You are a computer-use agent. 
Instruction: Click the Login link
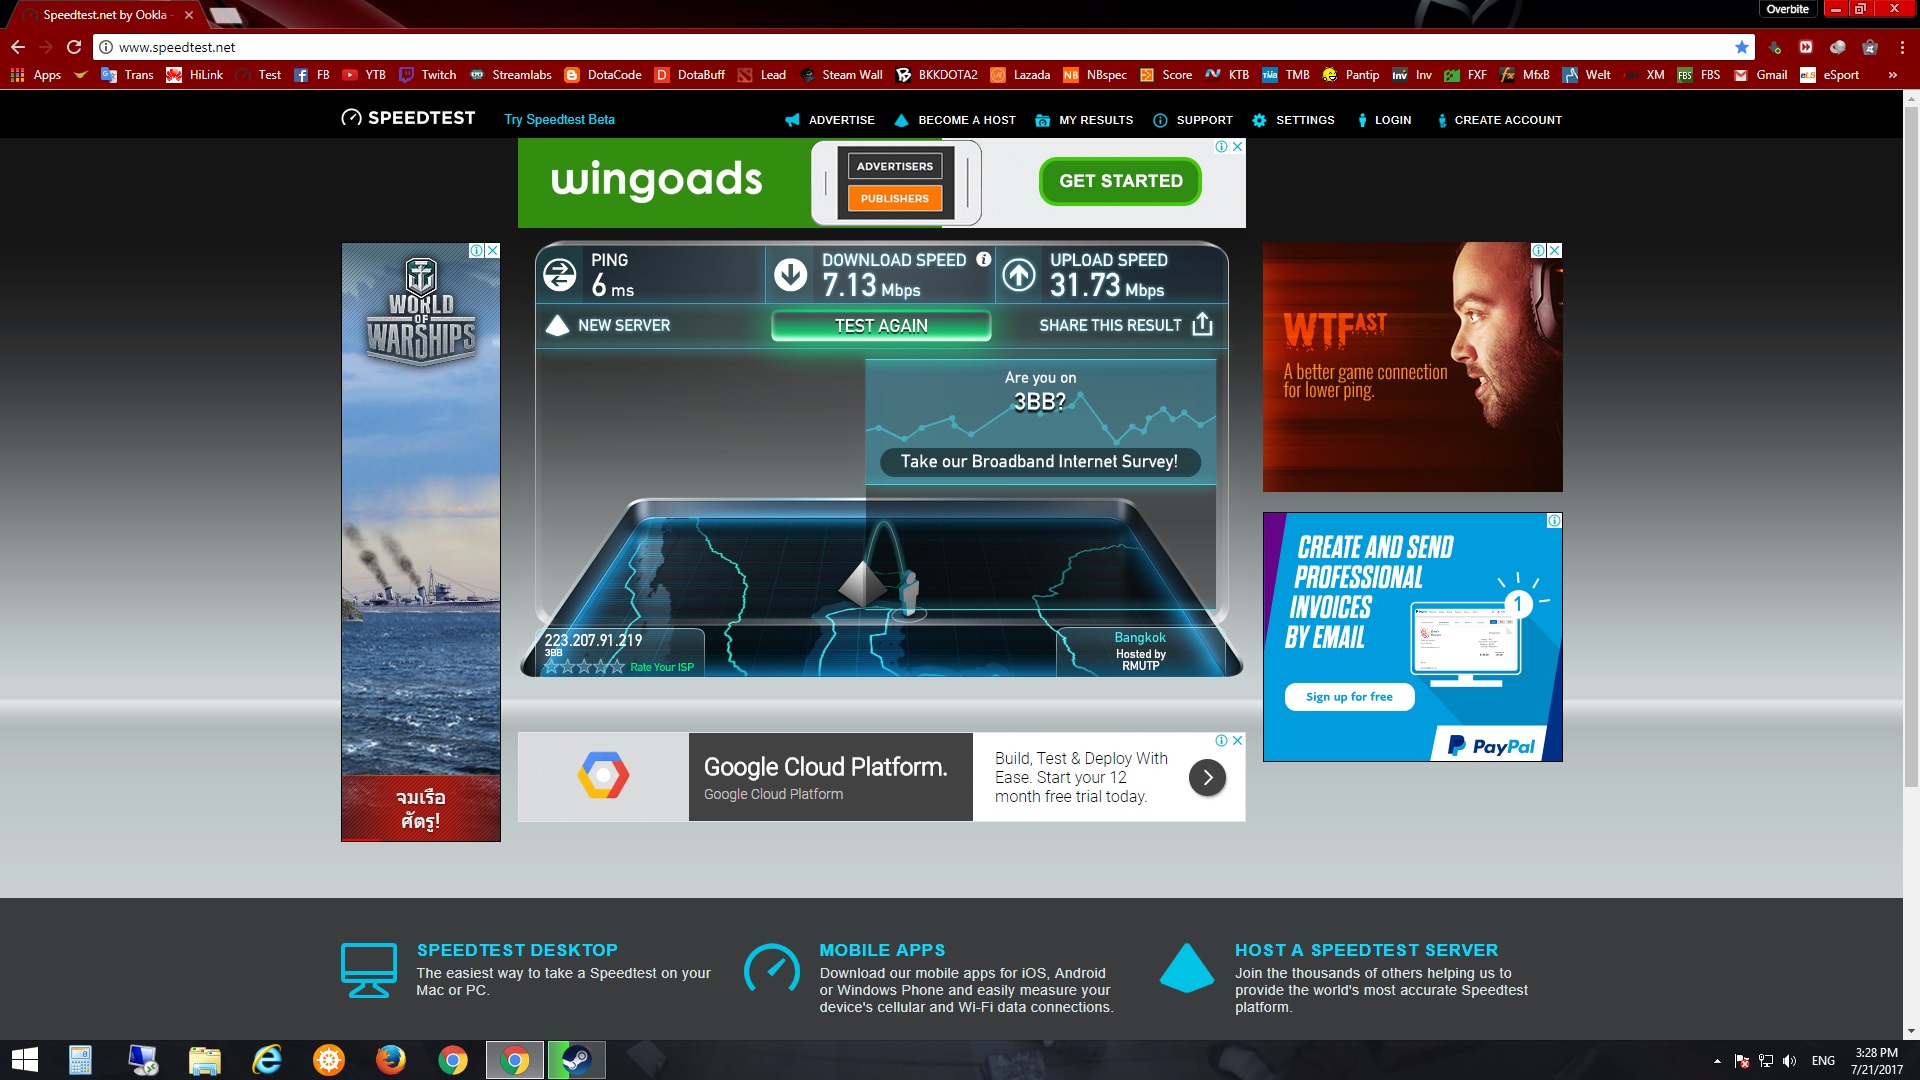[x=1384, y=120]
